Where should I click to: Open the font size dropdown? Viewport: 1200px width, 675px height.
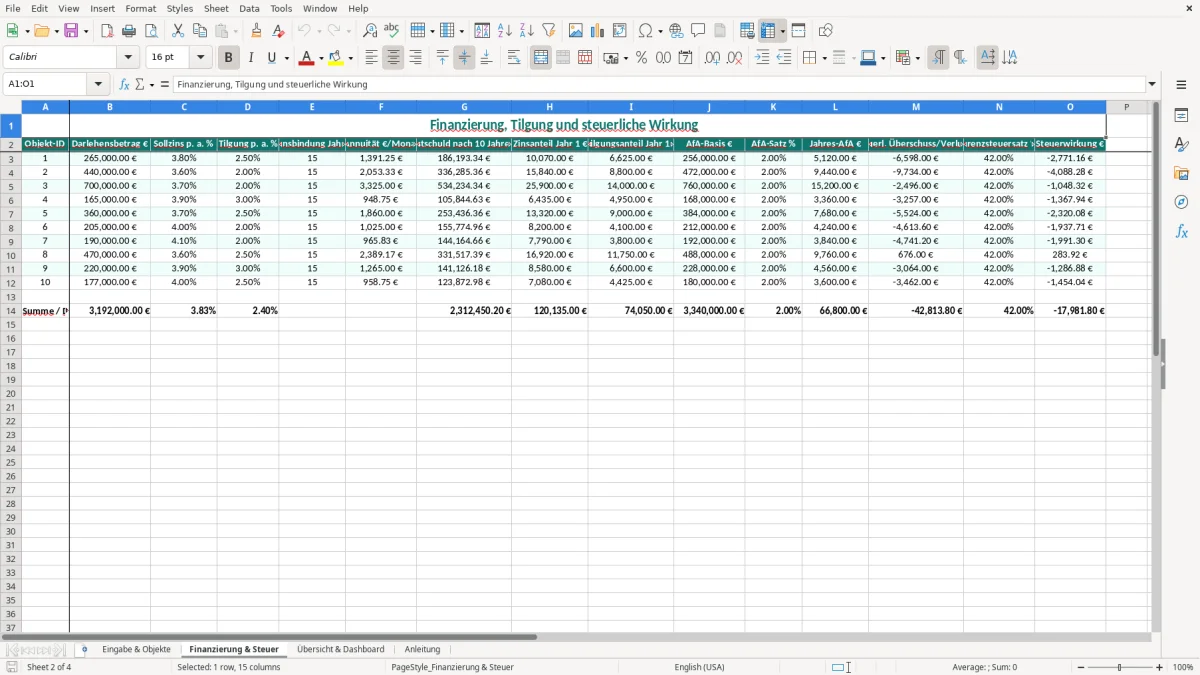click(200, 58)
